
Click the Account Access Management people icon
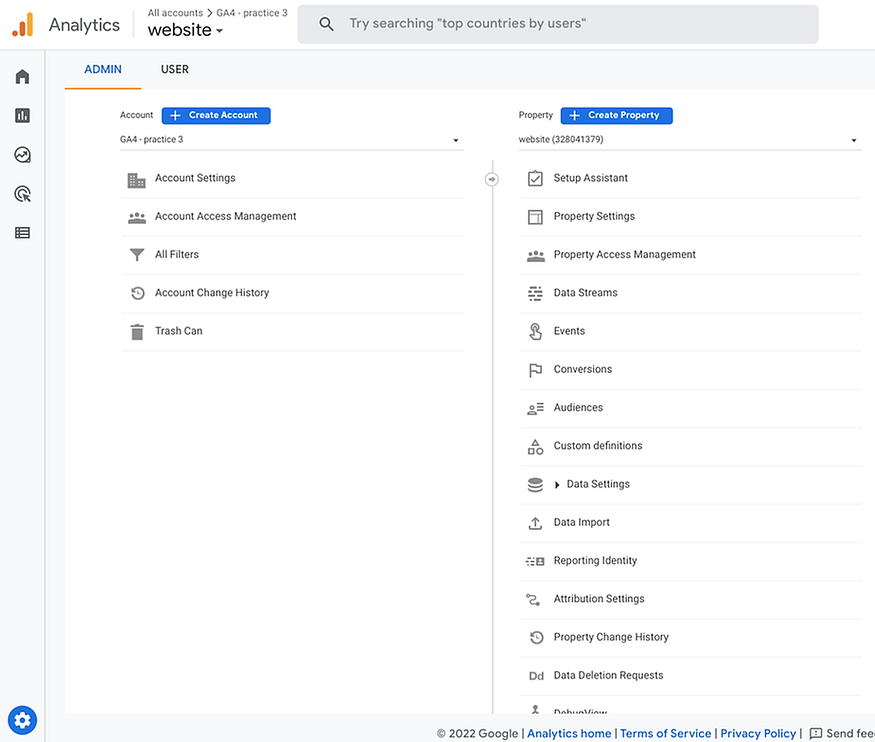(x=137, y=218)
